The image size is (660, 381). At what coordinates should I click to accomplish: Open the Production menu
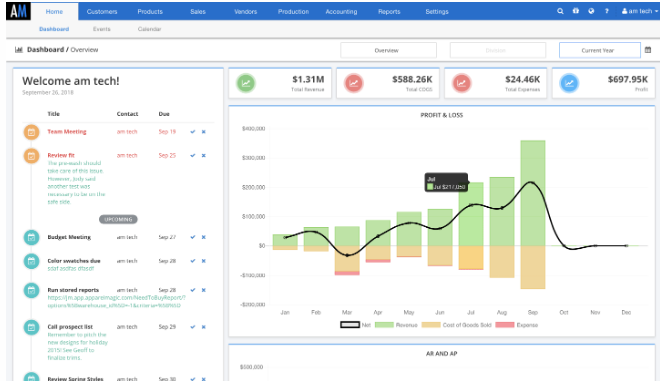coord(293,11)
